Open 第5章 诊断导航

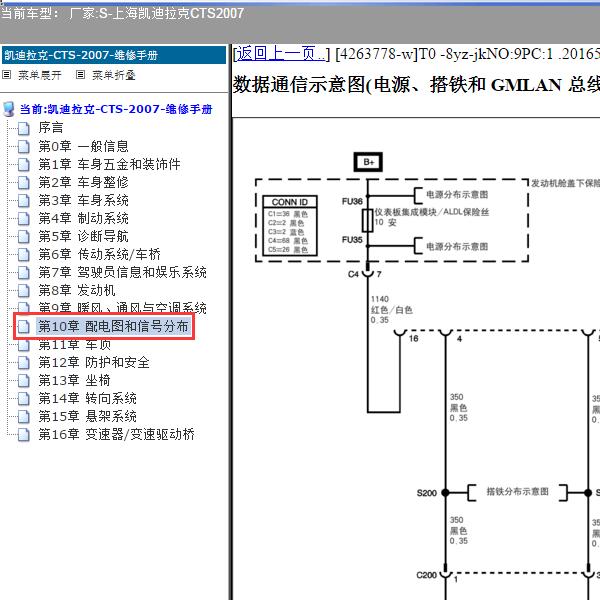[83, 236]
